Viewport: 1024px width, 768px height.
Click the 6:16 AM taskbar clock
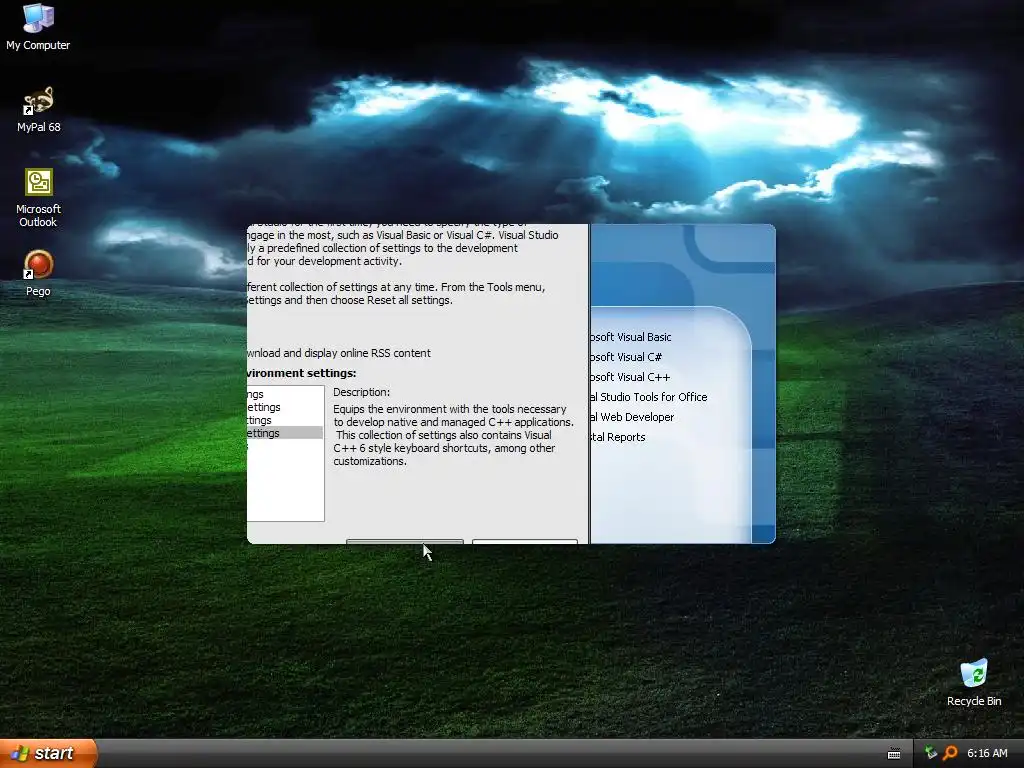coord(987,753)
